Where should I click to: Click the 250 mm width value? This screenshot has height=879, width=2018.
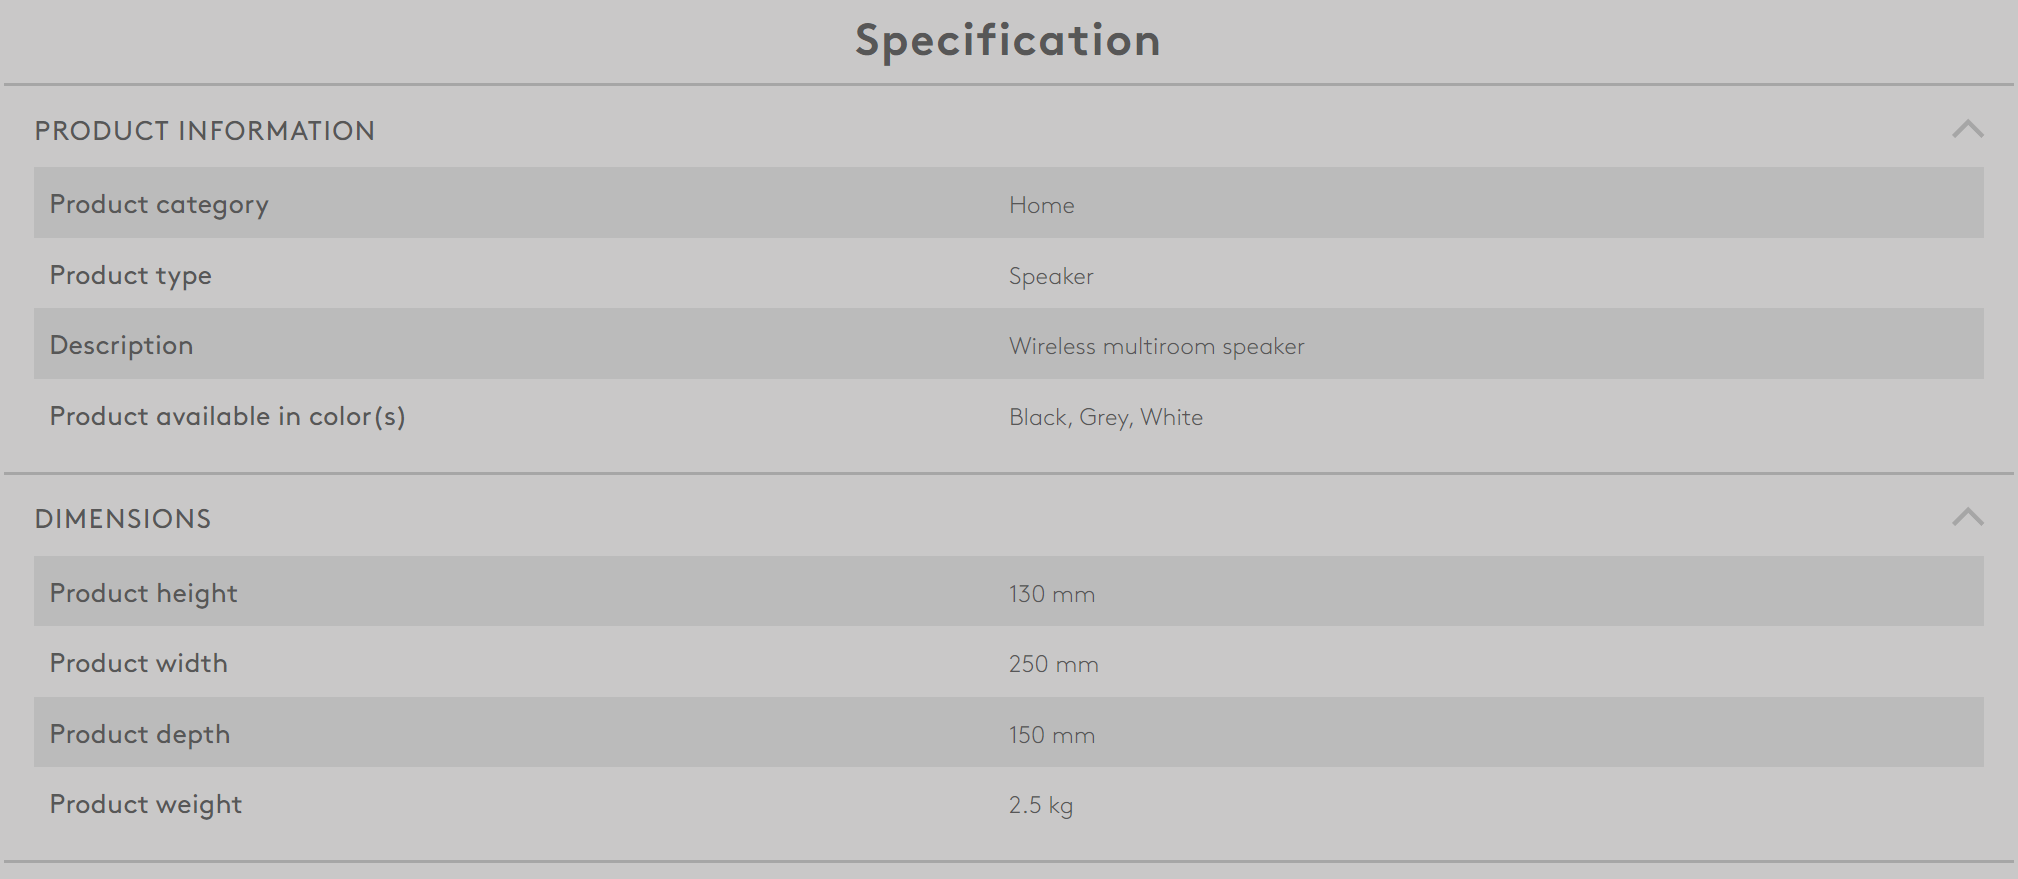(x=1053, y=664)
